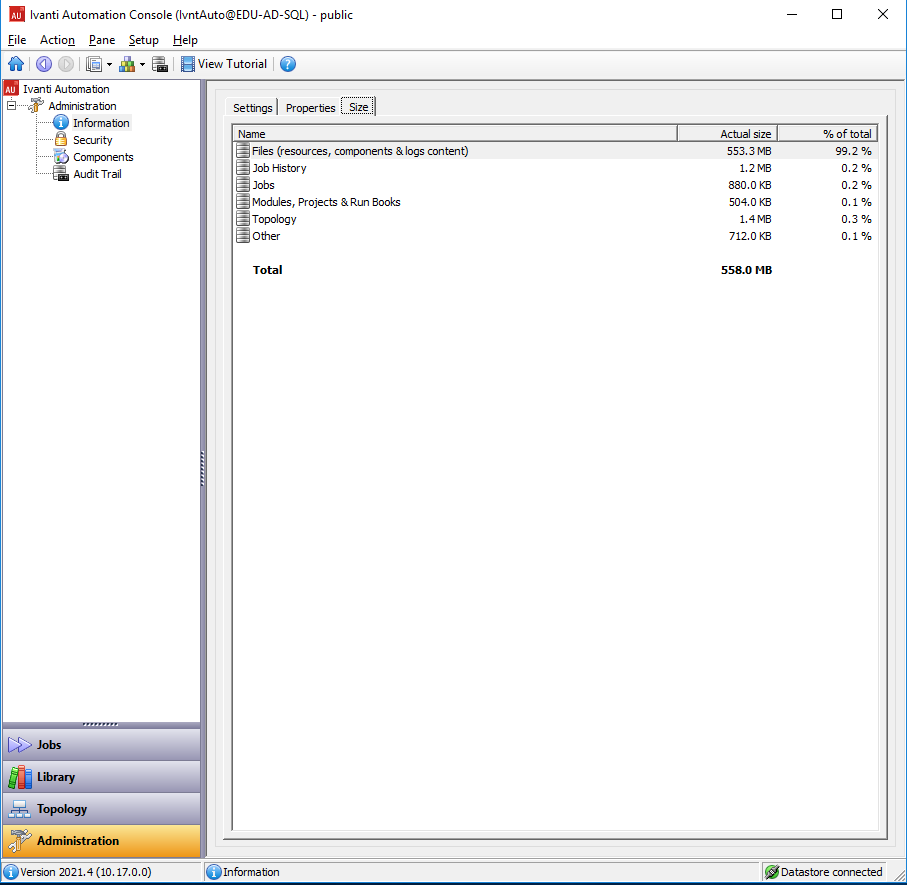907x885 pixels.
Task: Switch to the Properties tab
Action: pos(311,108)
